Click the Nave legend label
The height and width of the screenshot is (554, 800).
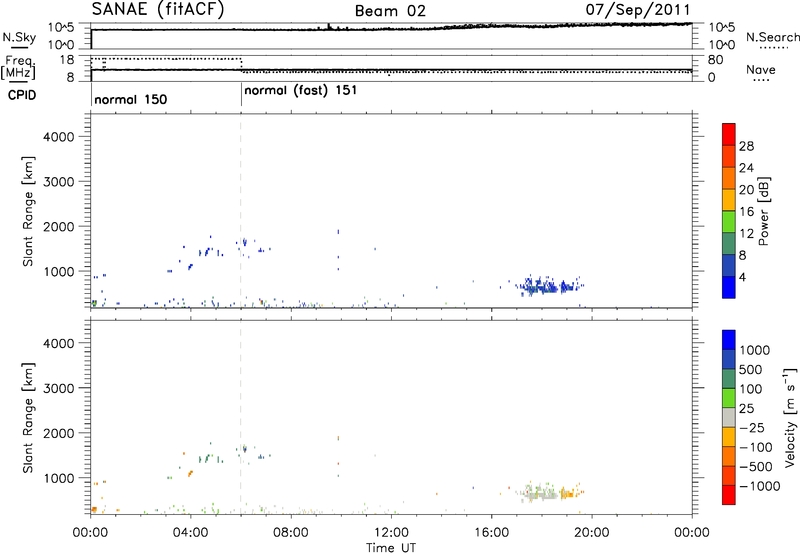click(761, 69)
